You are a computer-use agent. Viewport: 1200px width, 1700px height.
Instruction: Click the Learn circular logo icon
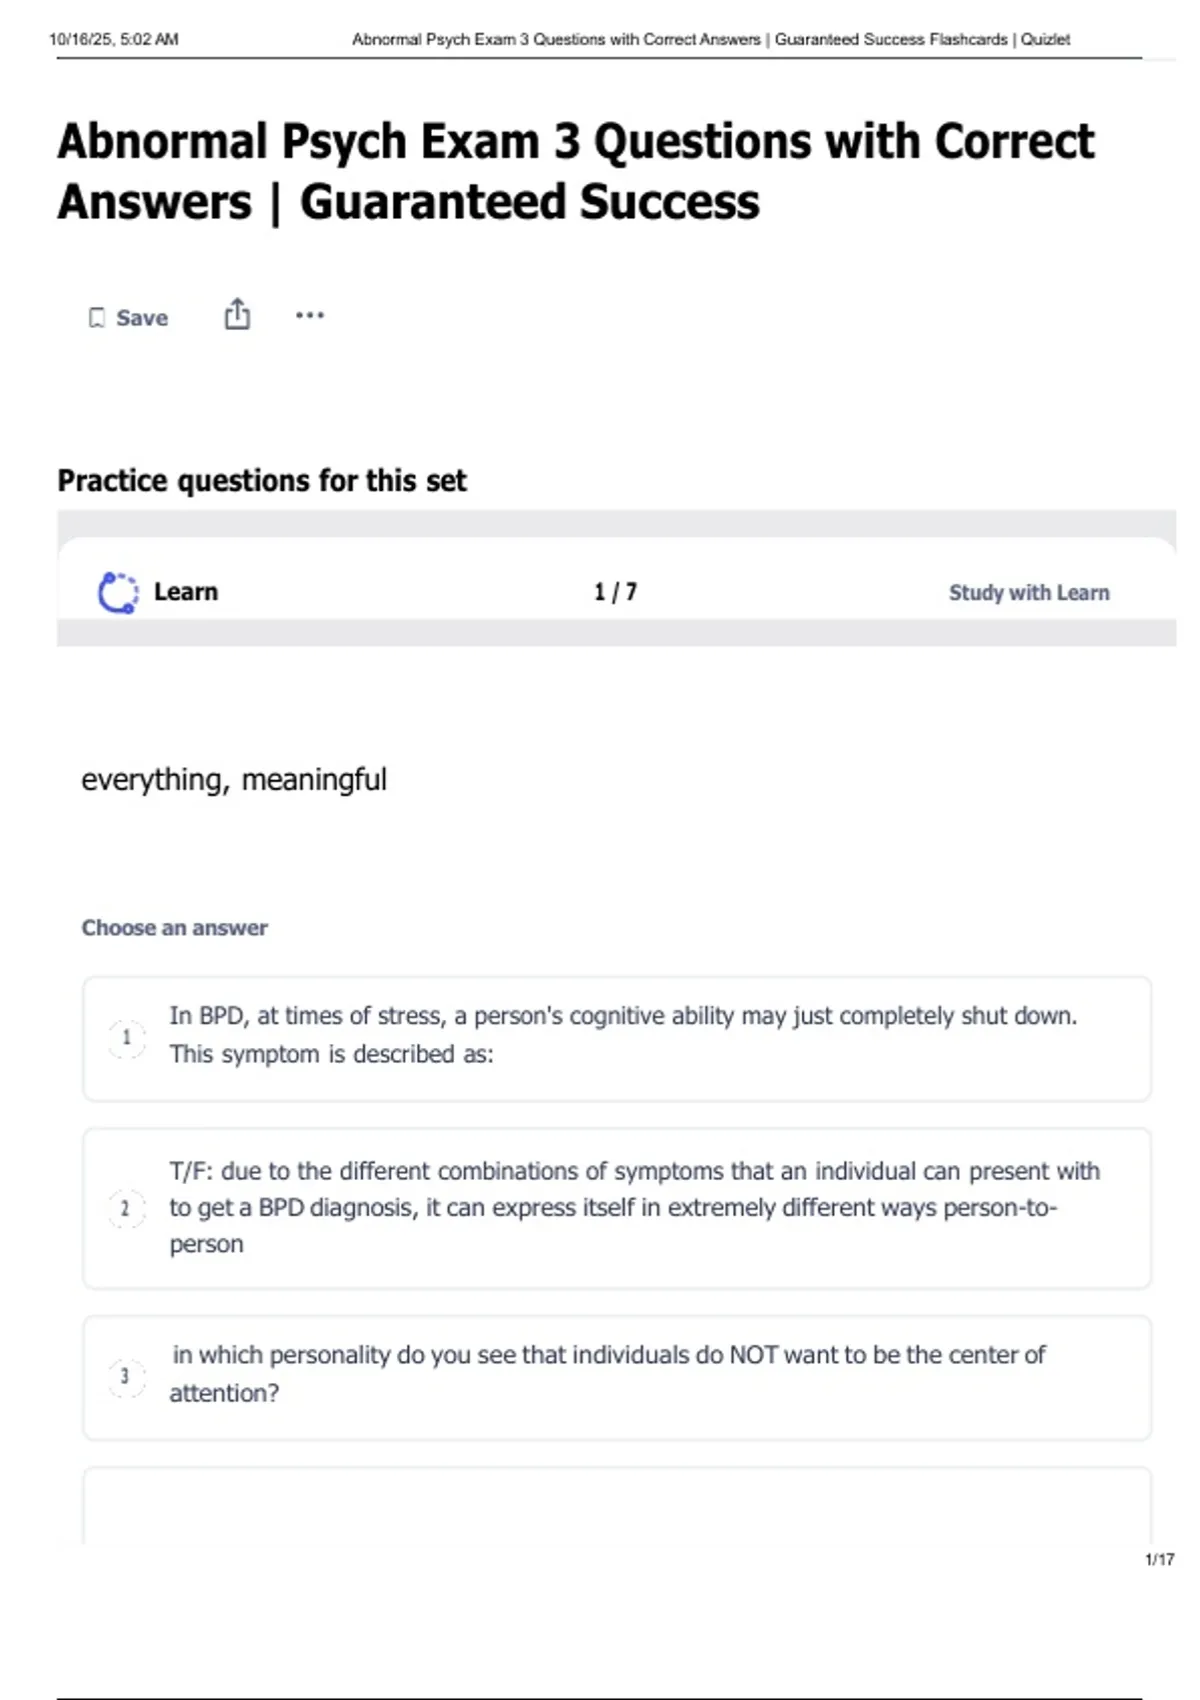pyautogui.click(x=118, y=592)
